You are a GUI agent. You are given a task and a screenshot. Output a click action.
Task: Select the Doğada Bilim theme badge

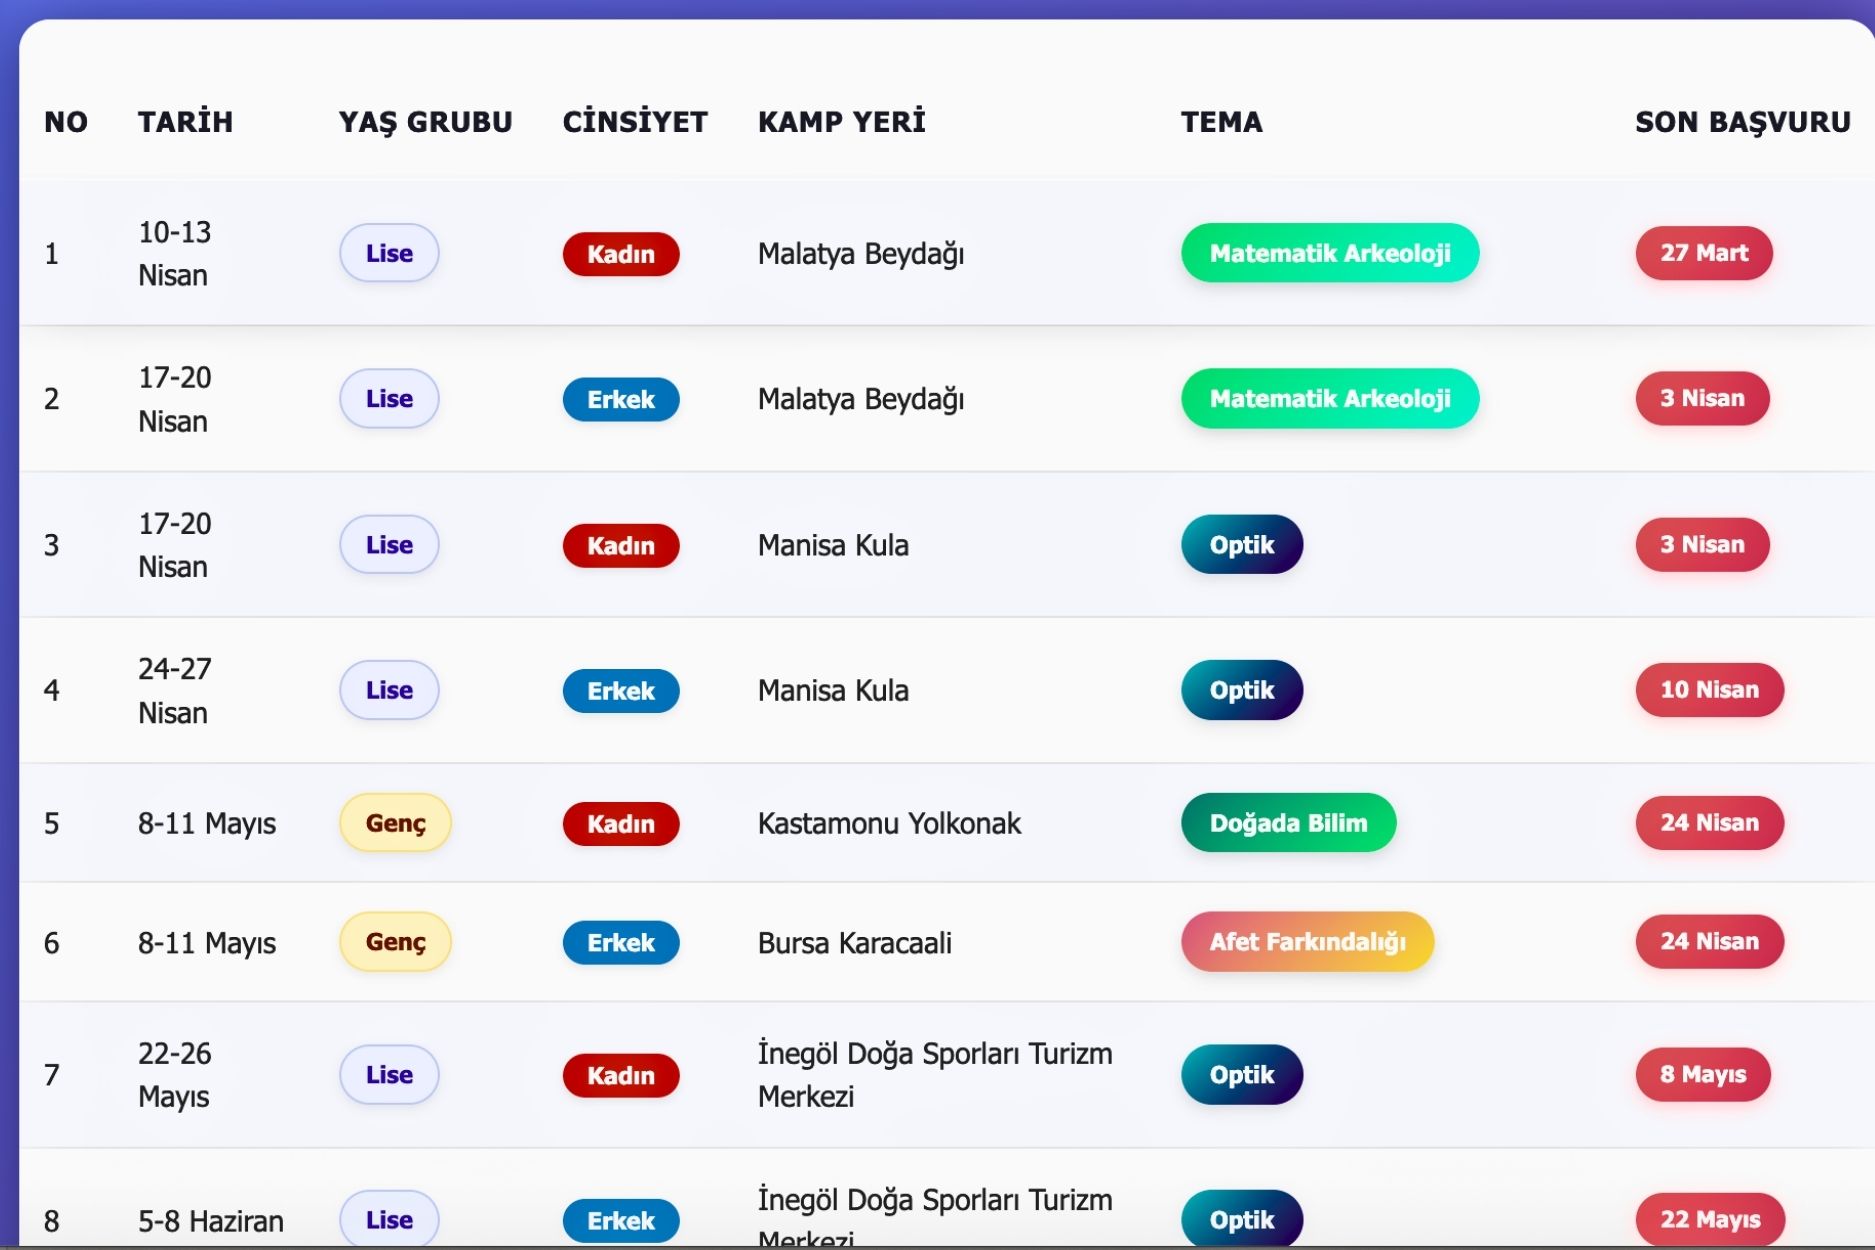(1287, 823)
